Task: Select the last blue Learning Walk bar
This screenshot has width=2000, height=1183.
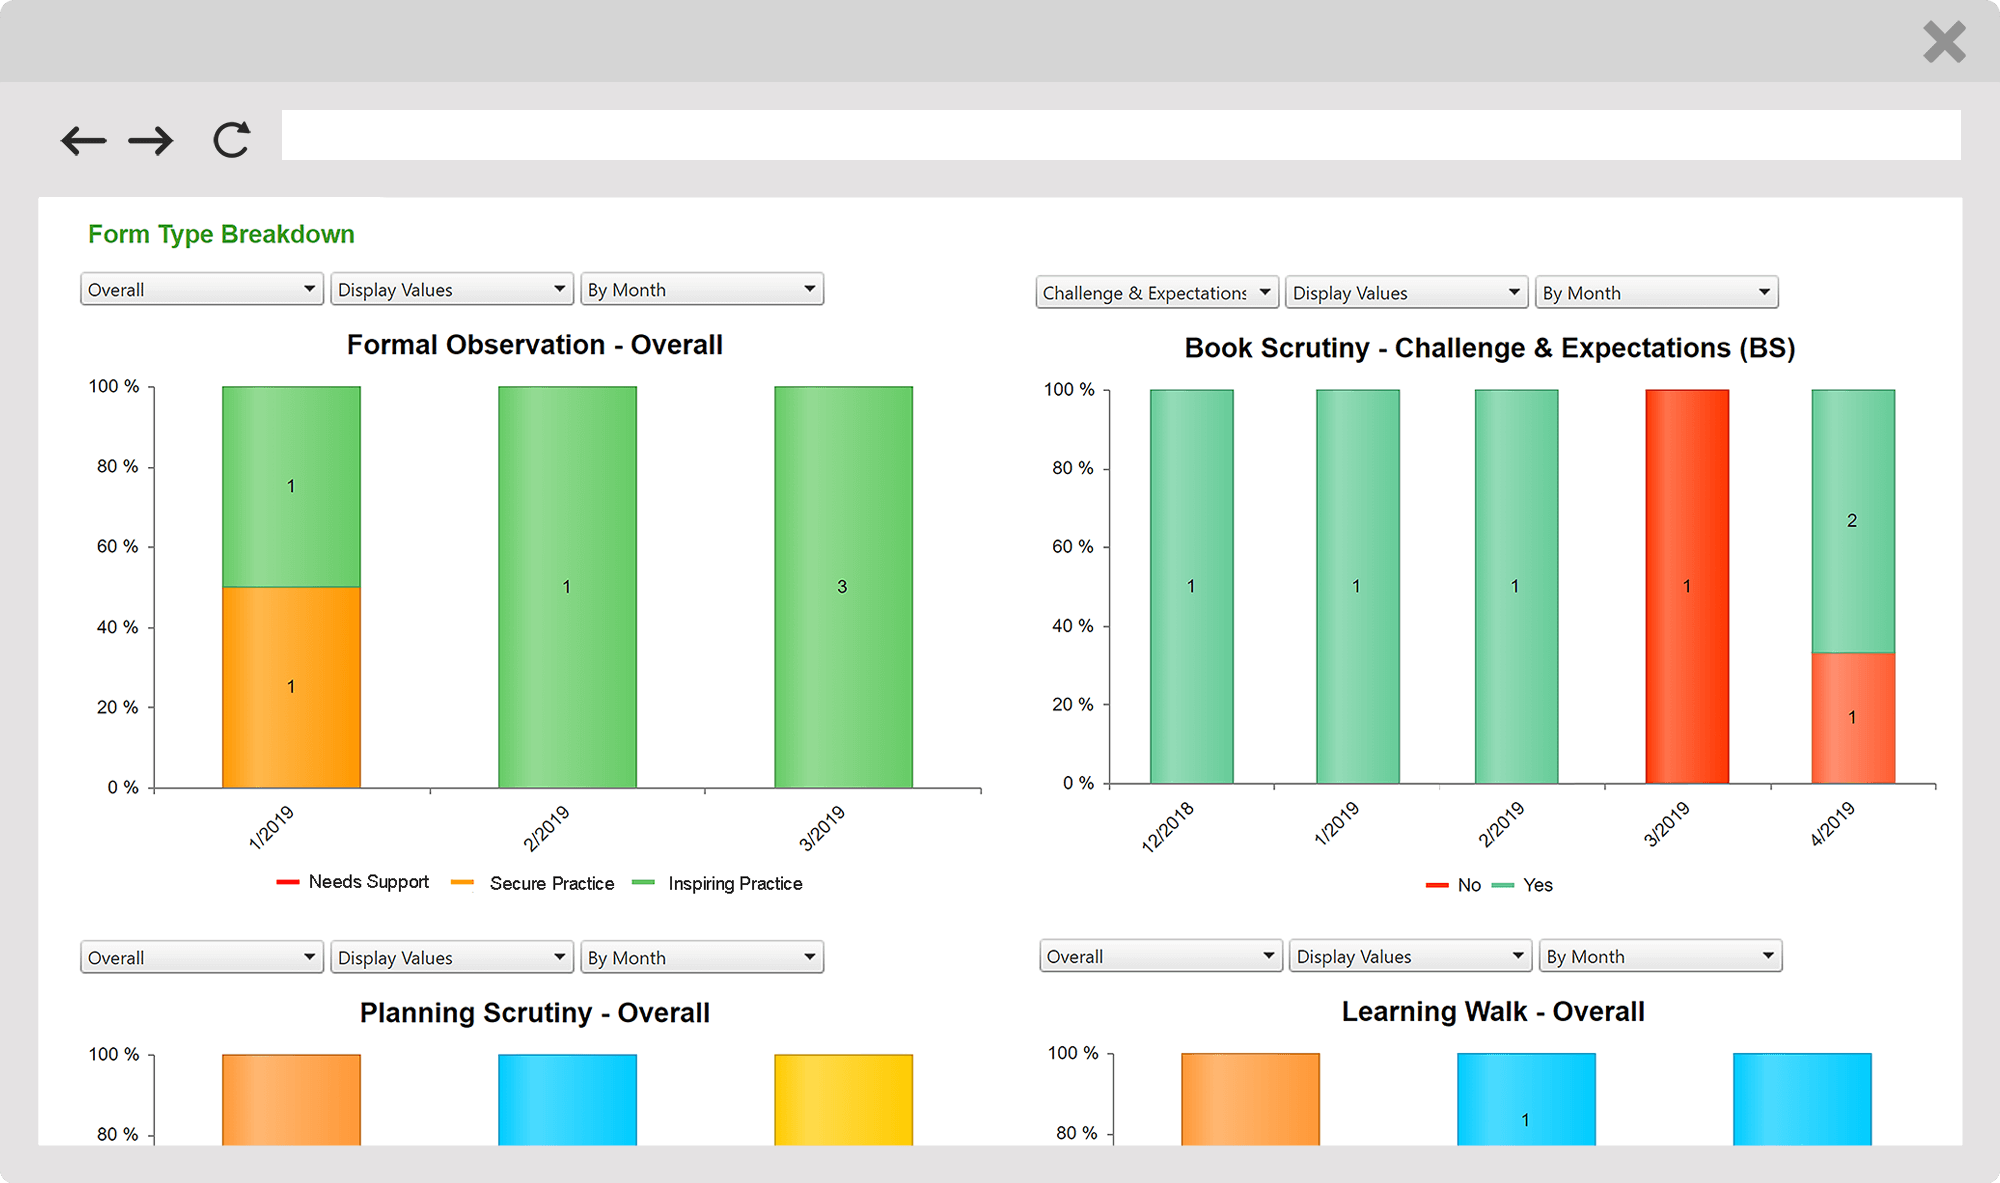Action: pos(1802,1099)
